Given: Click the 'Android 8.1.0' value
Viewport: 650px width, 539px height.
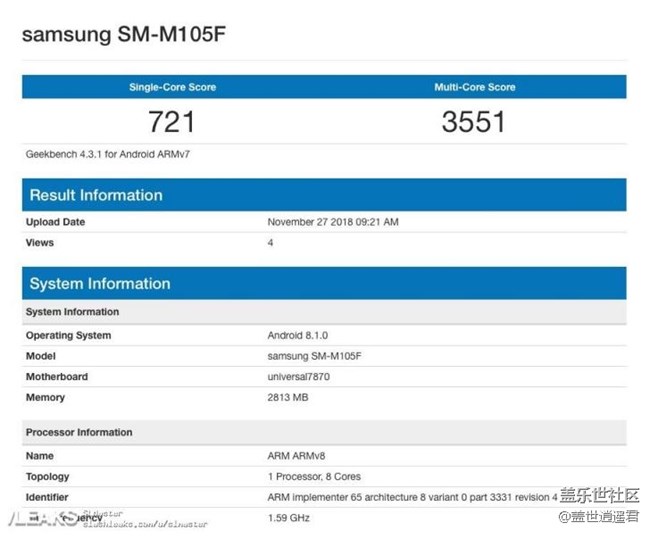Looking at the screenshot, I should point(298,335).
